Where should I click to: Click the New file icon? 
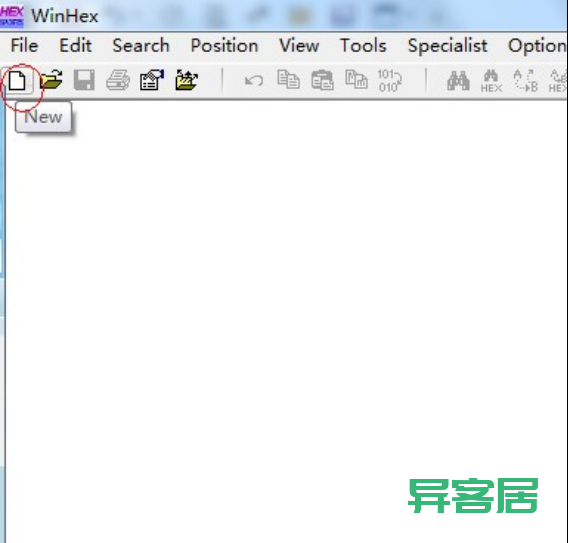17,80
